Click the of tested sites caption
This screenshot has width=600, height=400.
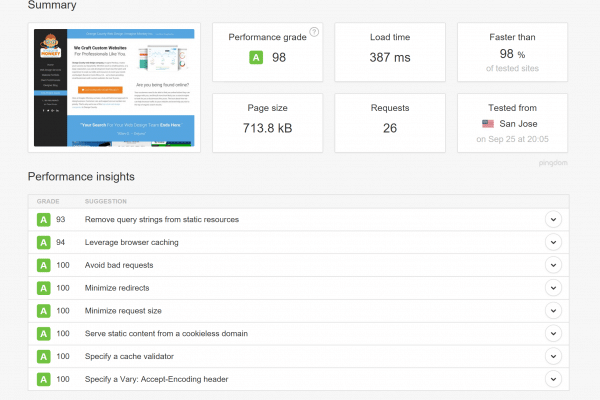[512, 69]
